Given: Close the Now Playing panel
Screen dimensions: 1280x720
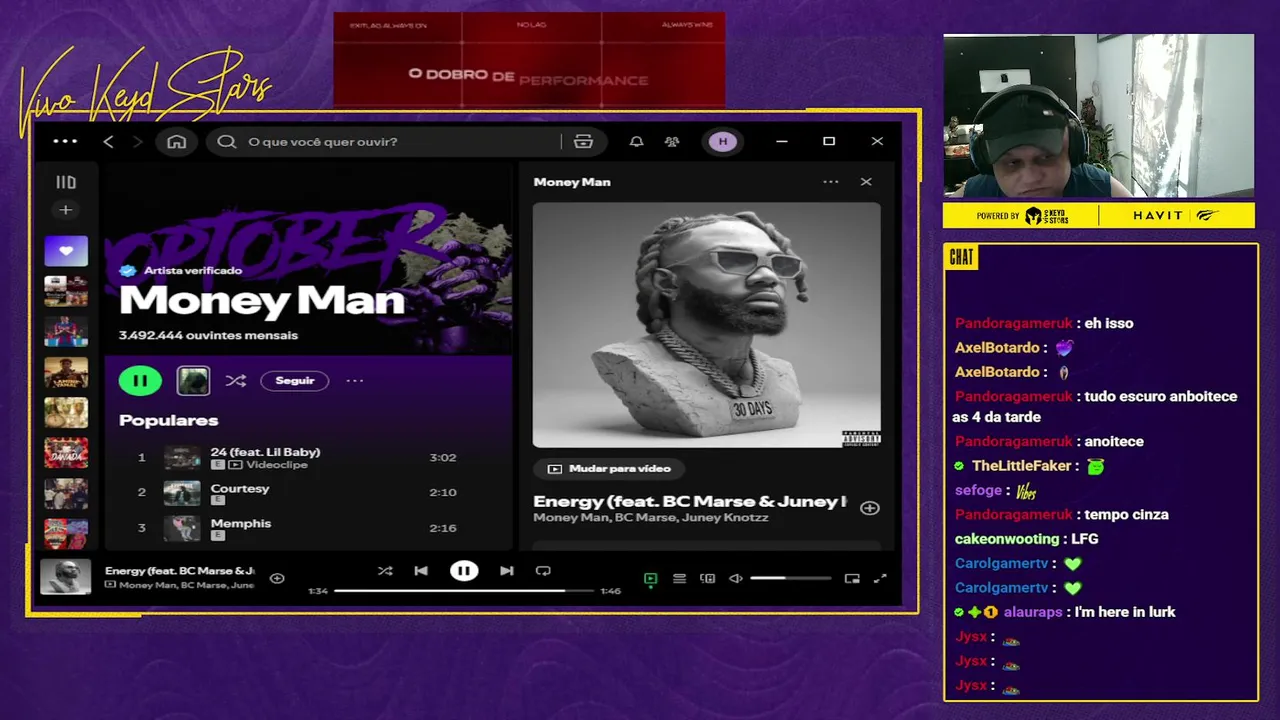Looking at the screenshot, I should pos(866,182).
